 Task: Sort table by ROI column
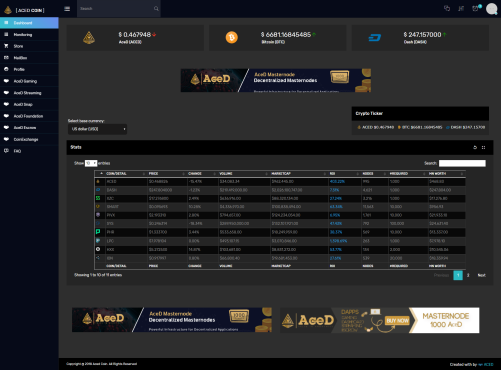coord(344,174)
